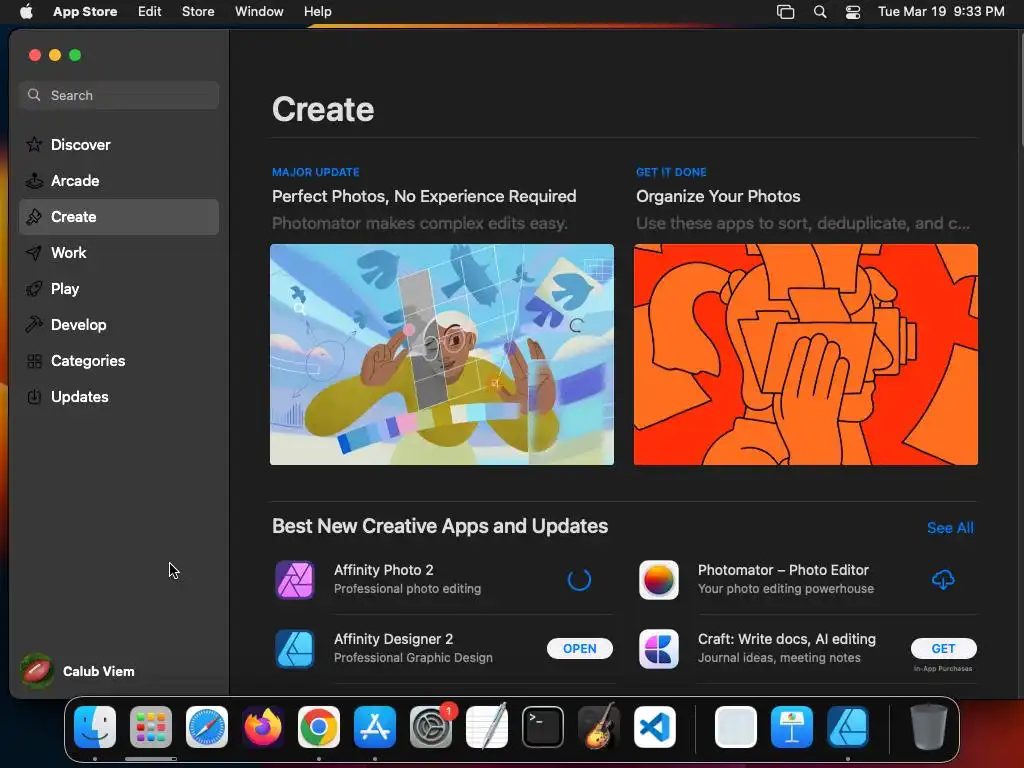
Task: Open the orange Organize Your Photos artwork
Action: tap(806, 355)
